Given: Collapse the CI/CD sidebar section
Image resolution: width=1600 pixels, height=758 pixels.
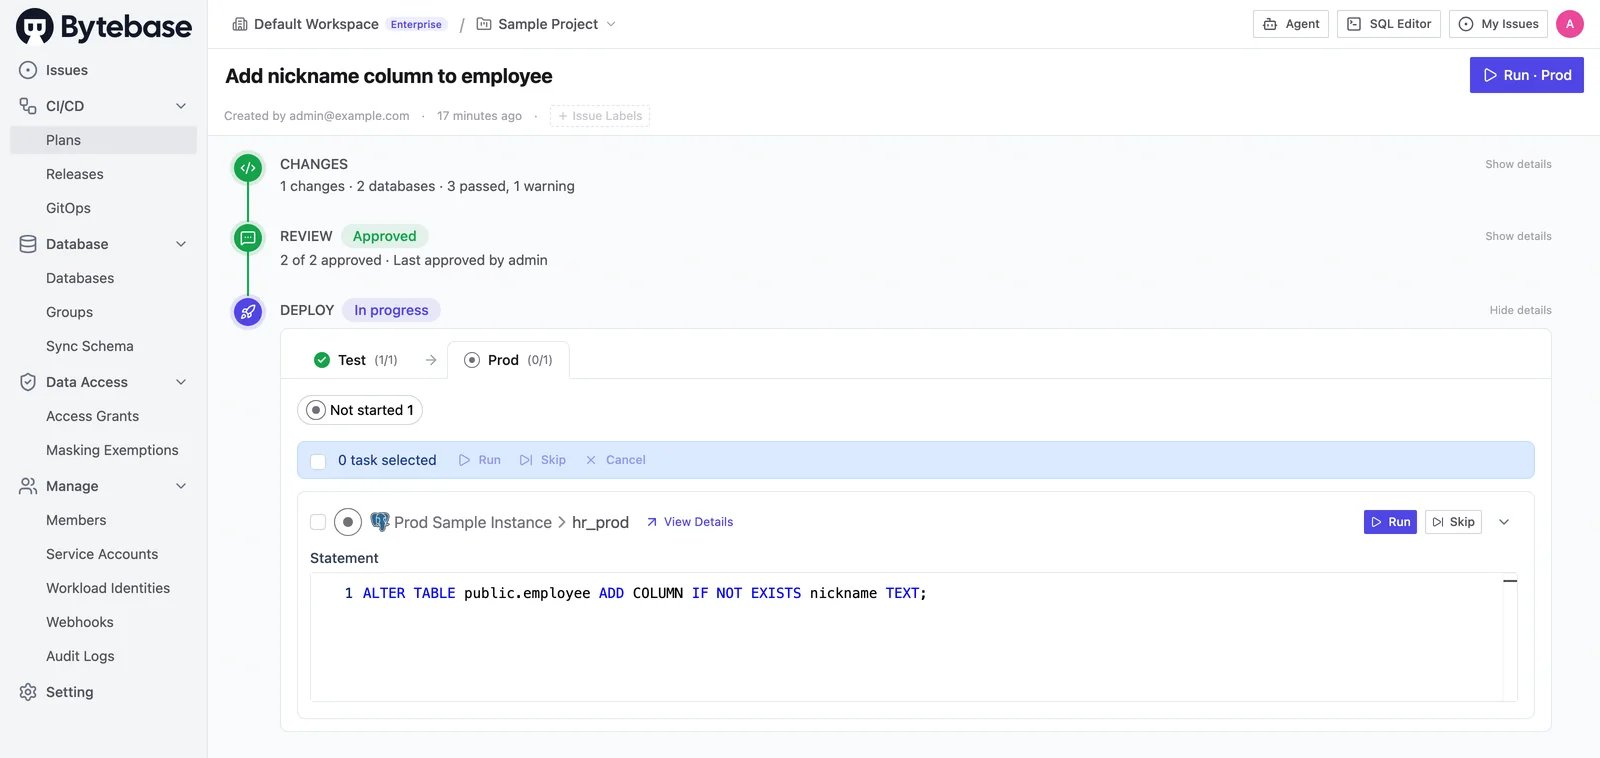Looking at the screenshot, I should point(181,106).
